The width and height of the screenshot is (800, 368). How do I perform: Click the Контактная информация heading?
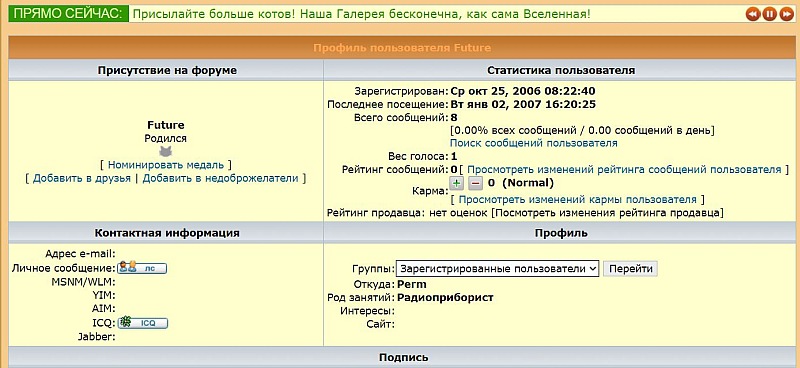tap(167, 233)
